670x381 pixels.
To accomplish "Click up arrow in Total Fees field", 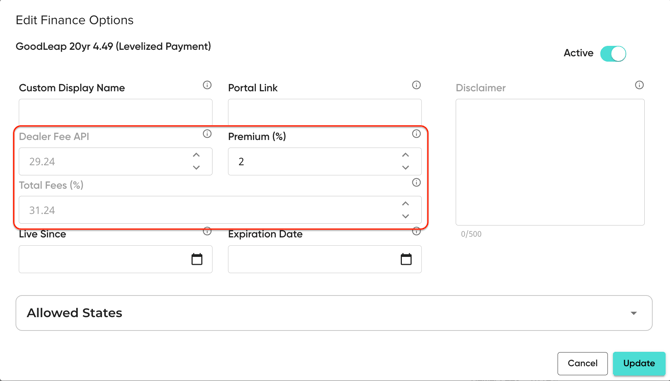I will coord(406,204).
